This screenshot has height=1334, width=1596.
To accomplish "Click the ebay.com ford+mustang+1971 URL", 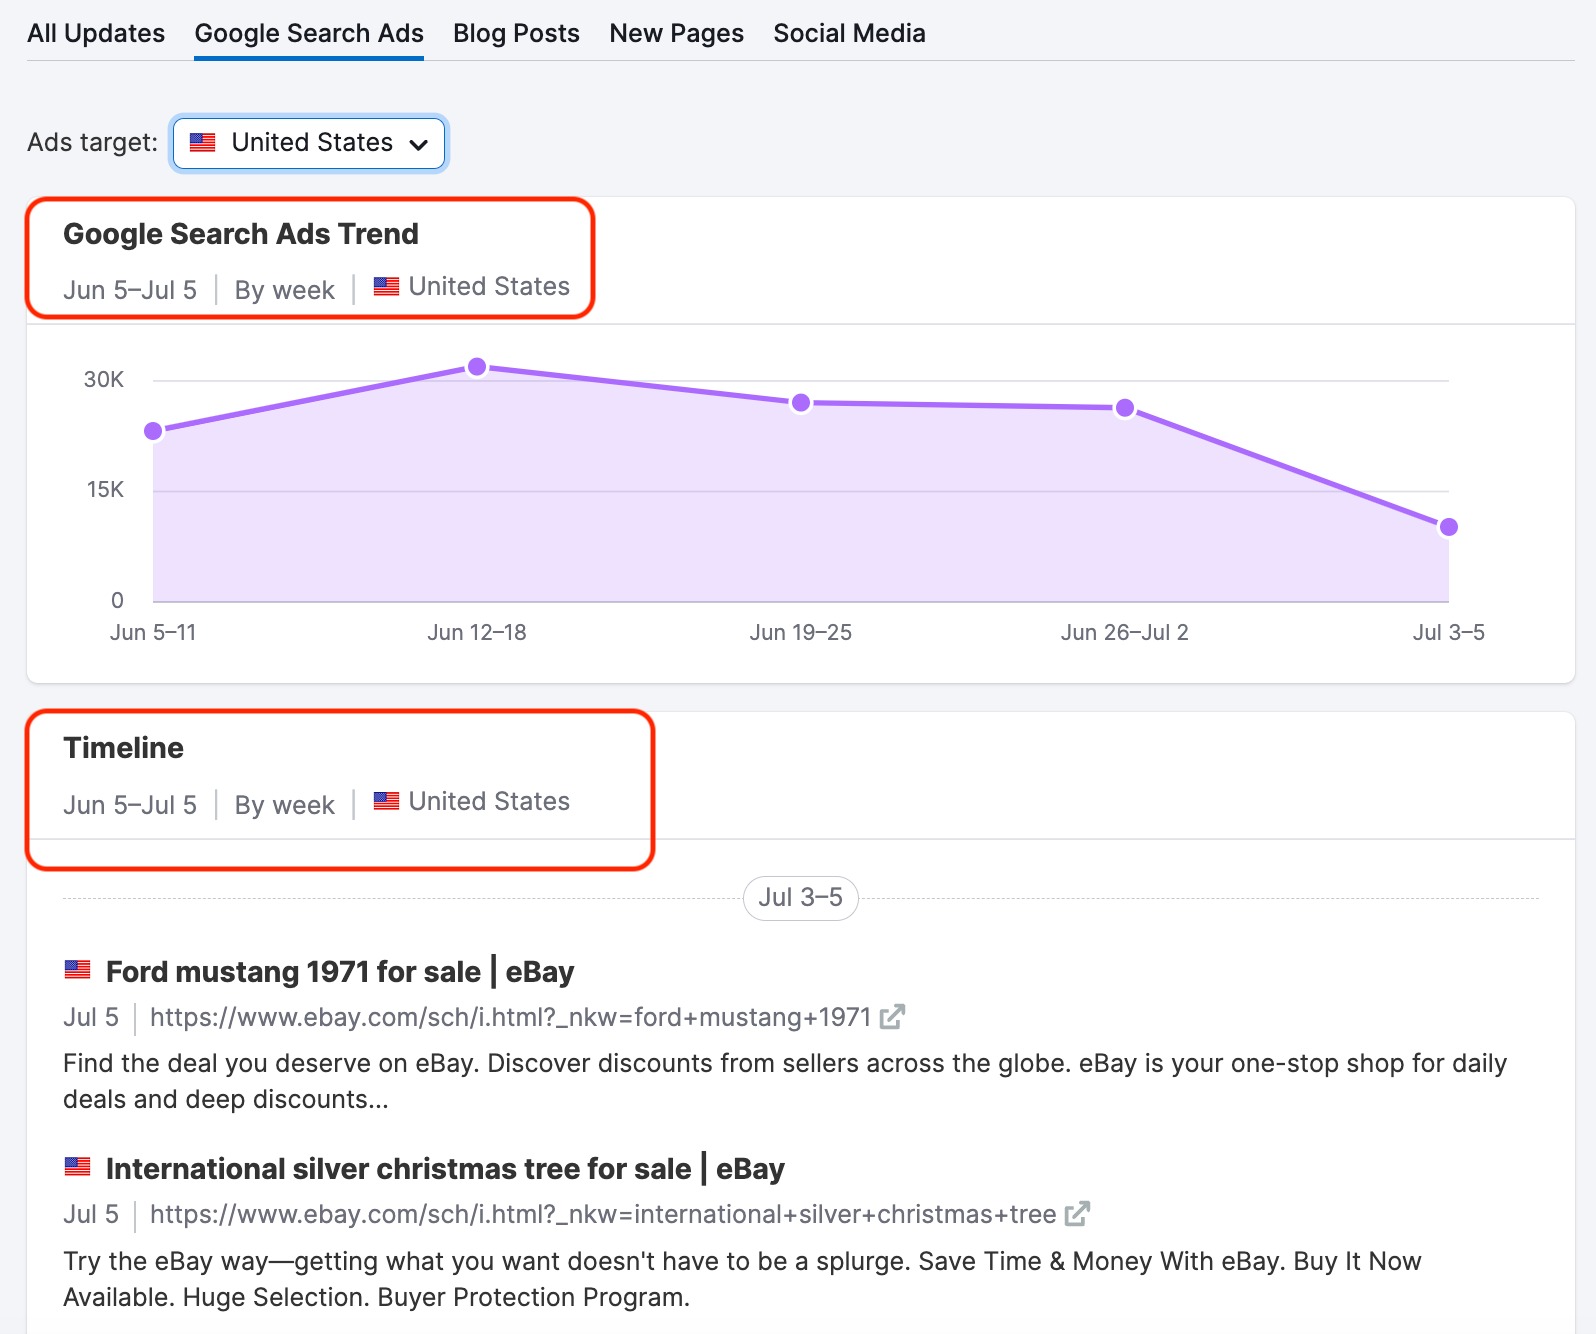I will coord(510,1017).
